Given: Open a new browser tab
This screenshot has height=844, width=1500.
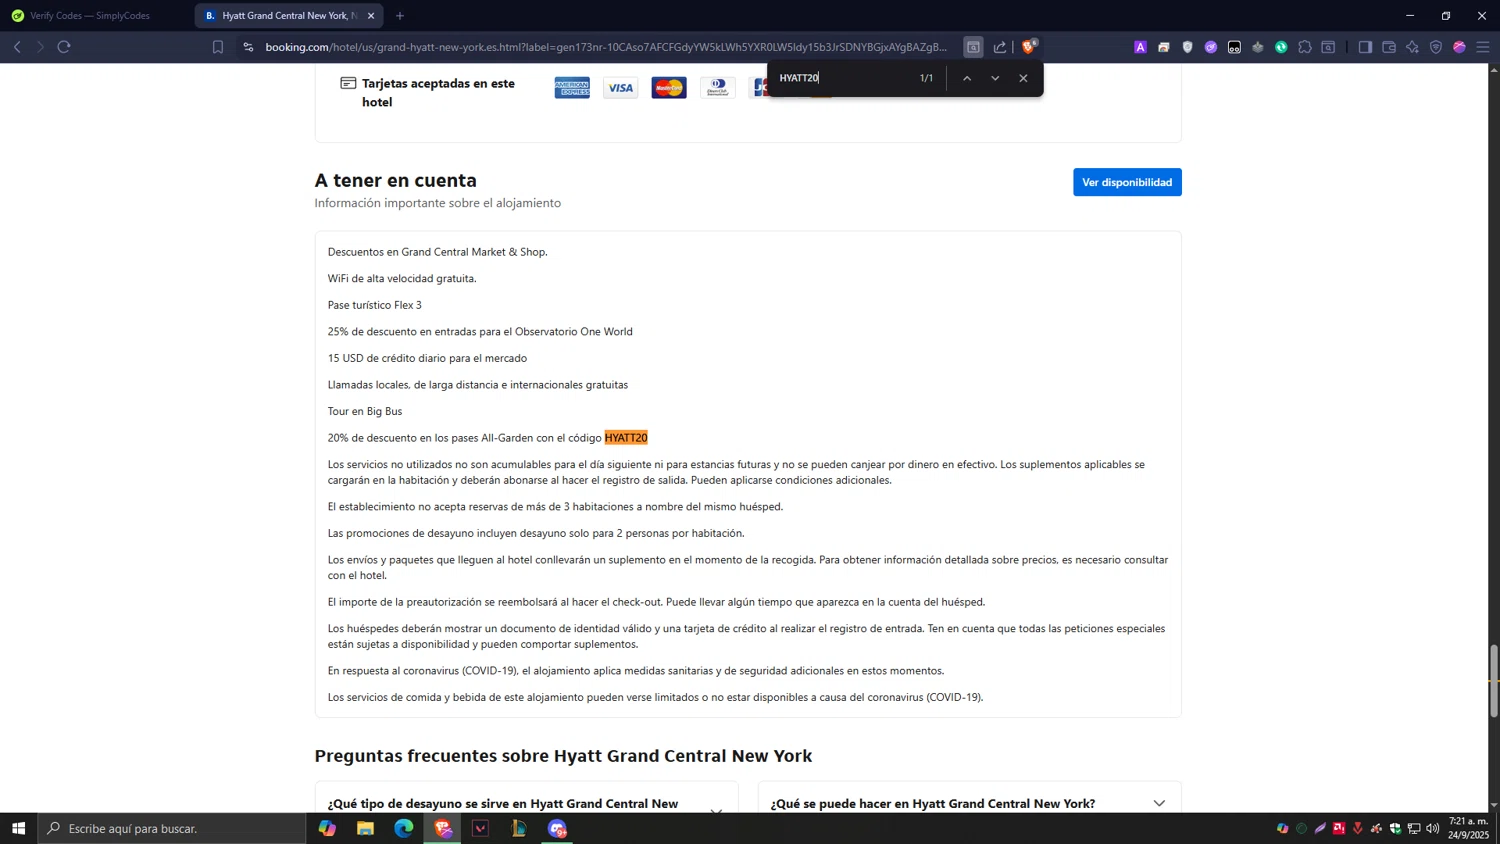Looking at the screenshot, I should coord(400,16).
